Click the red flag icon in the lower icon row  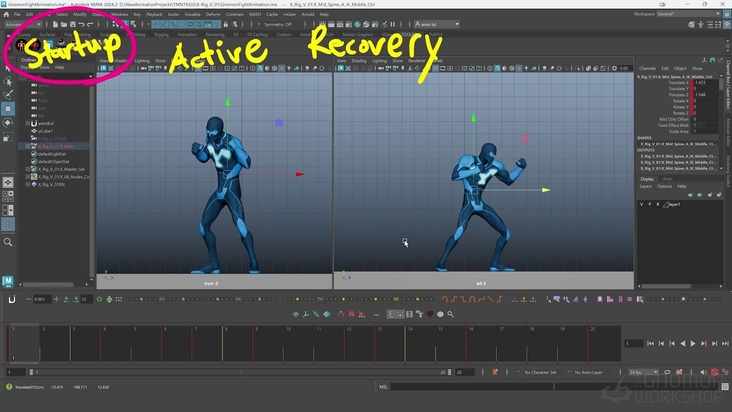(x=352, y=314)
